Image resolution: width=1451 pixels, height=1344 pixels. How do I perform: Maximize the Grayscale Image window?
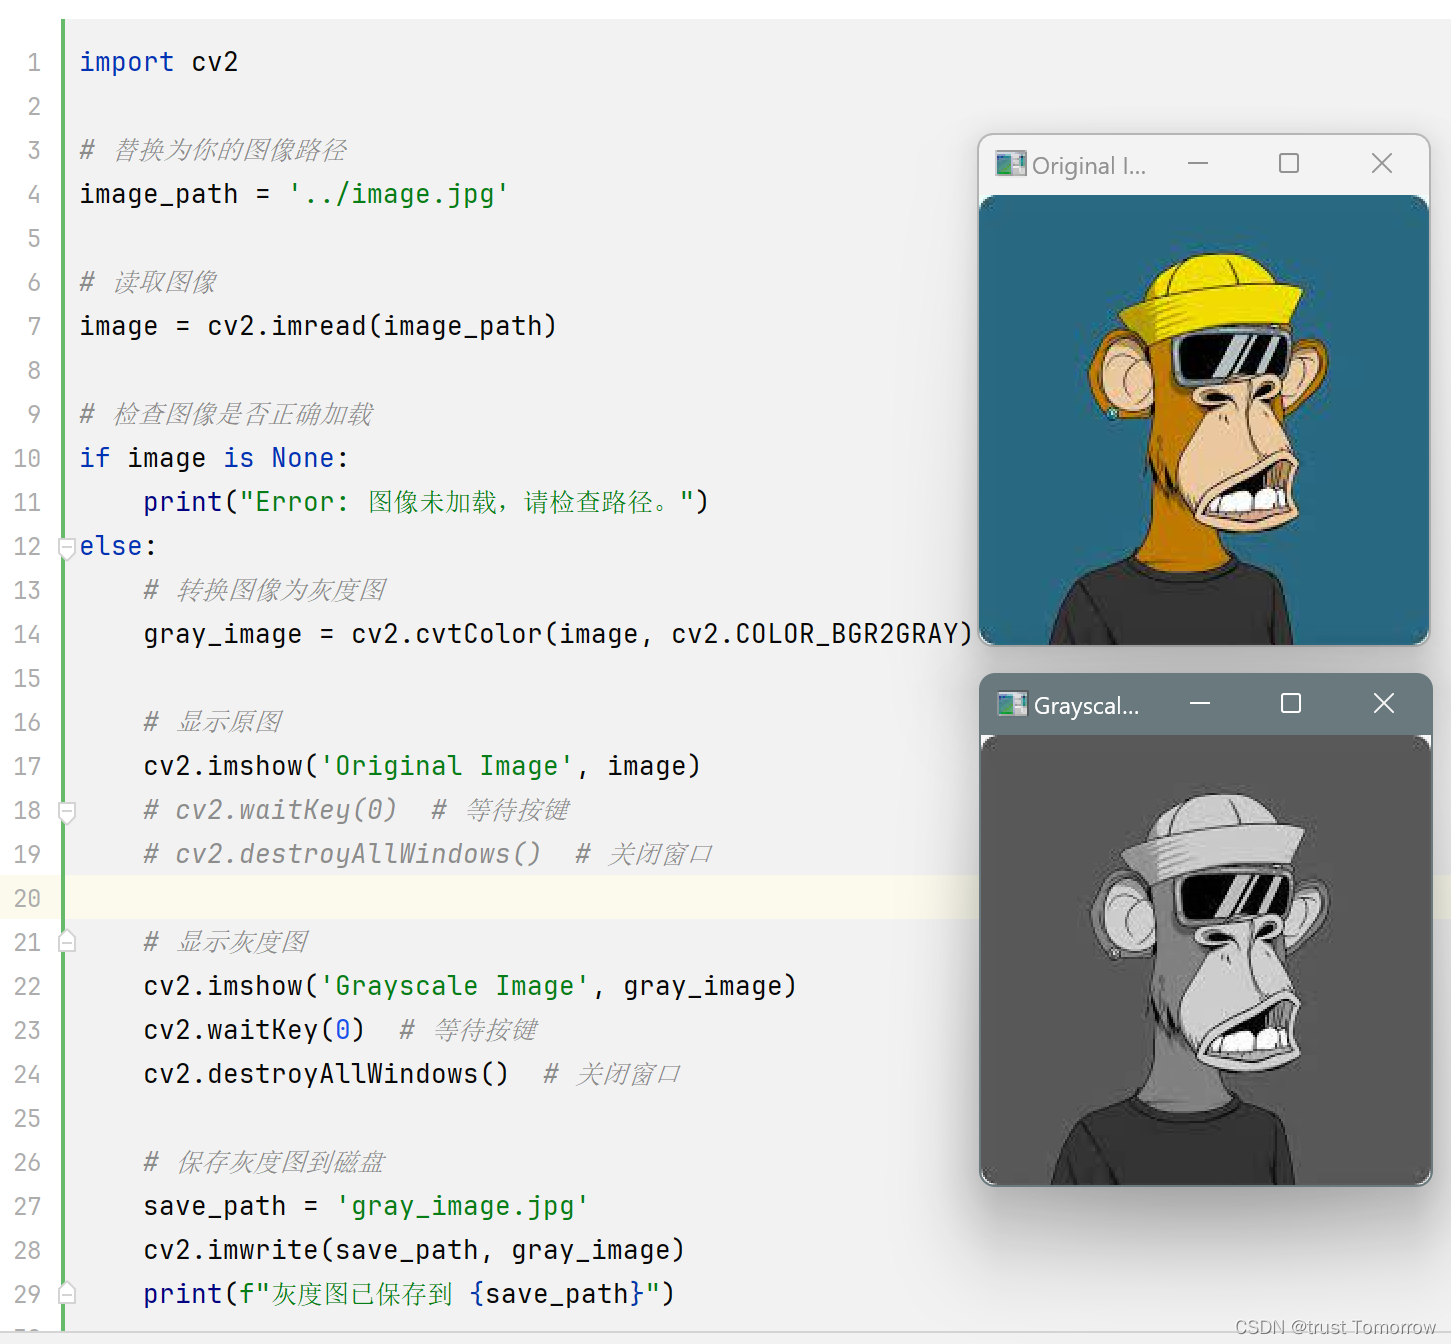click(1291, 704)
